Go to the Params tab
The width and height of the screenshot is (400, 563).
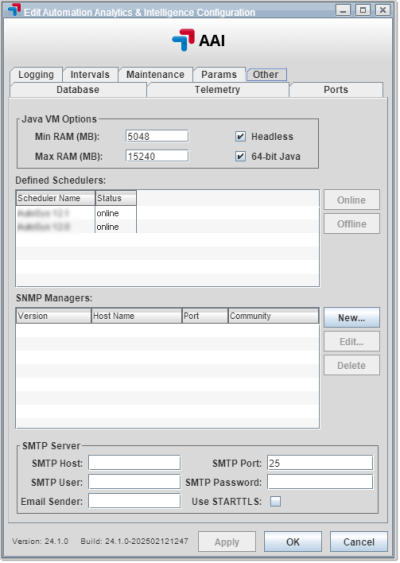pos(219,75)
